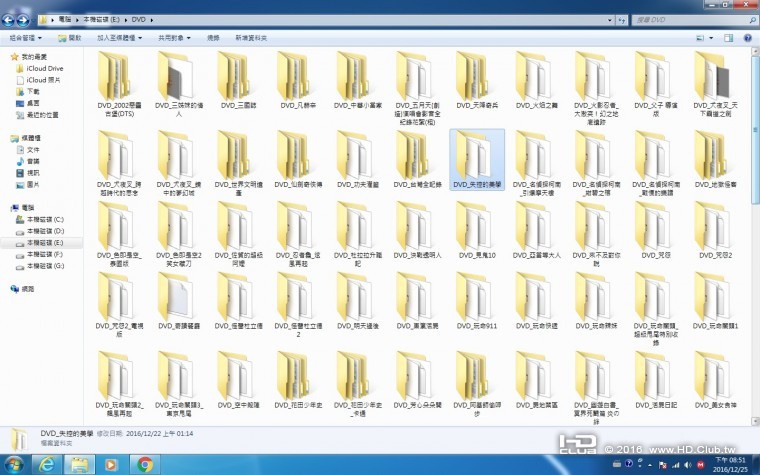Image resolution: width=760 pixels, height=475 pixels.
Task: Click the search magnifier icon
Action: click(753, 20)
